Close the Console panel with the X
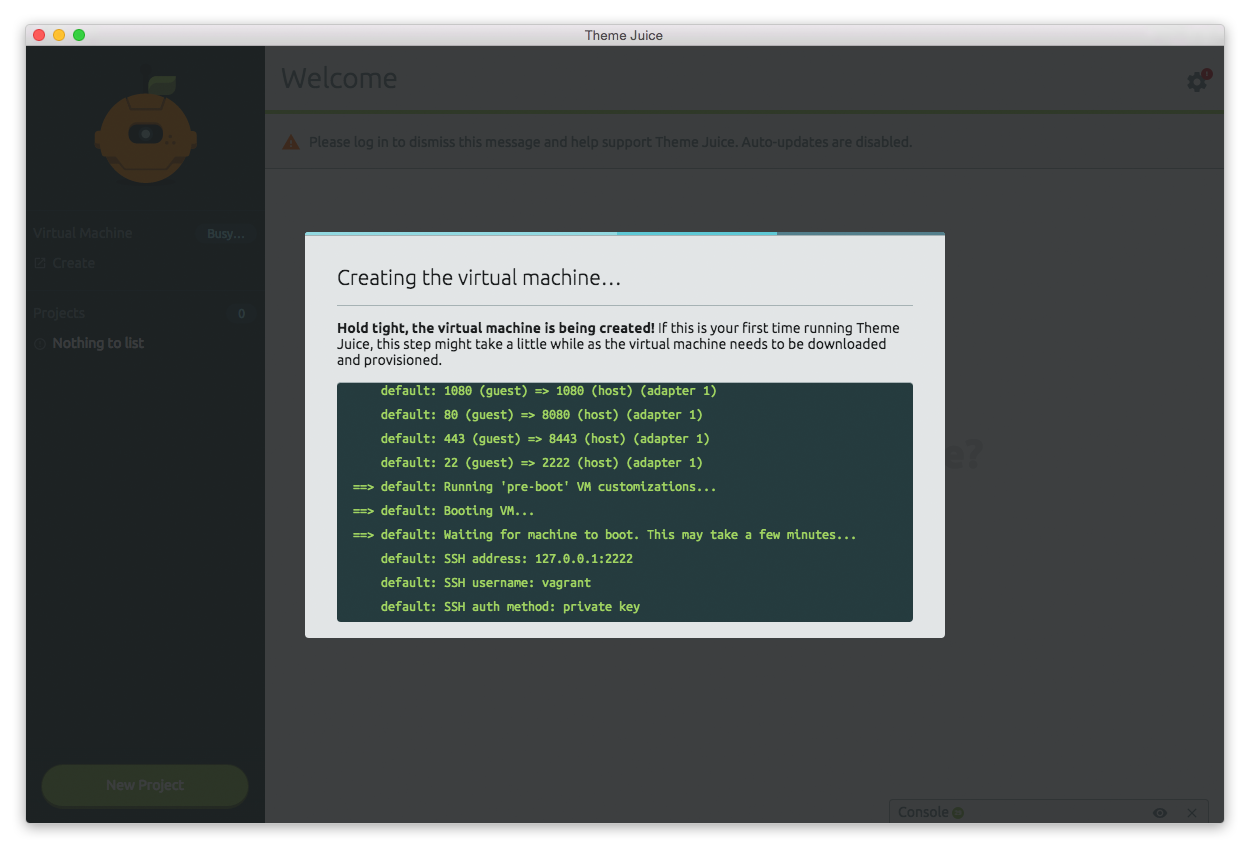This screenshot has height=850, width=1250. (x=1192, y=813)
